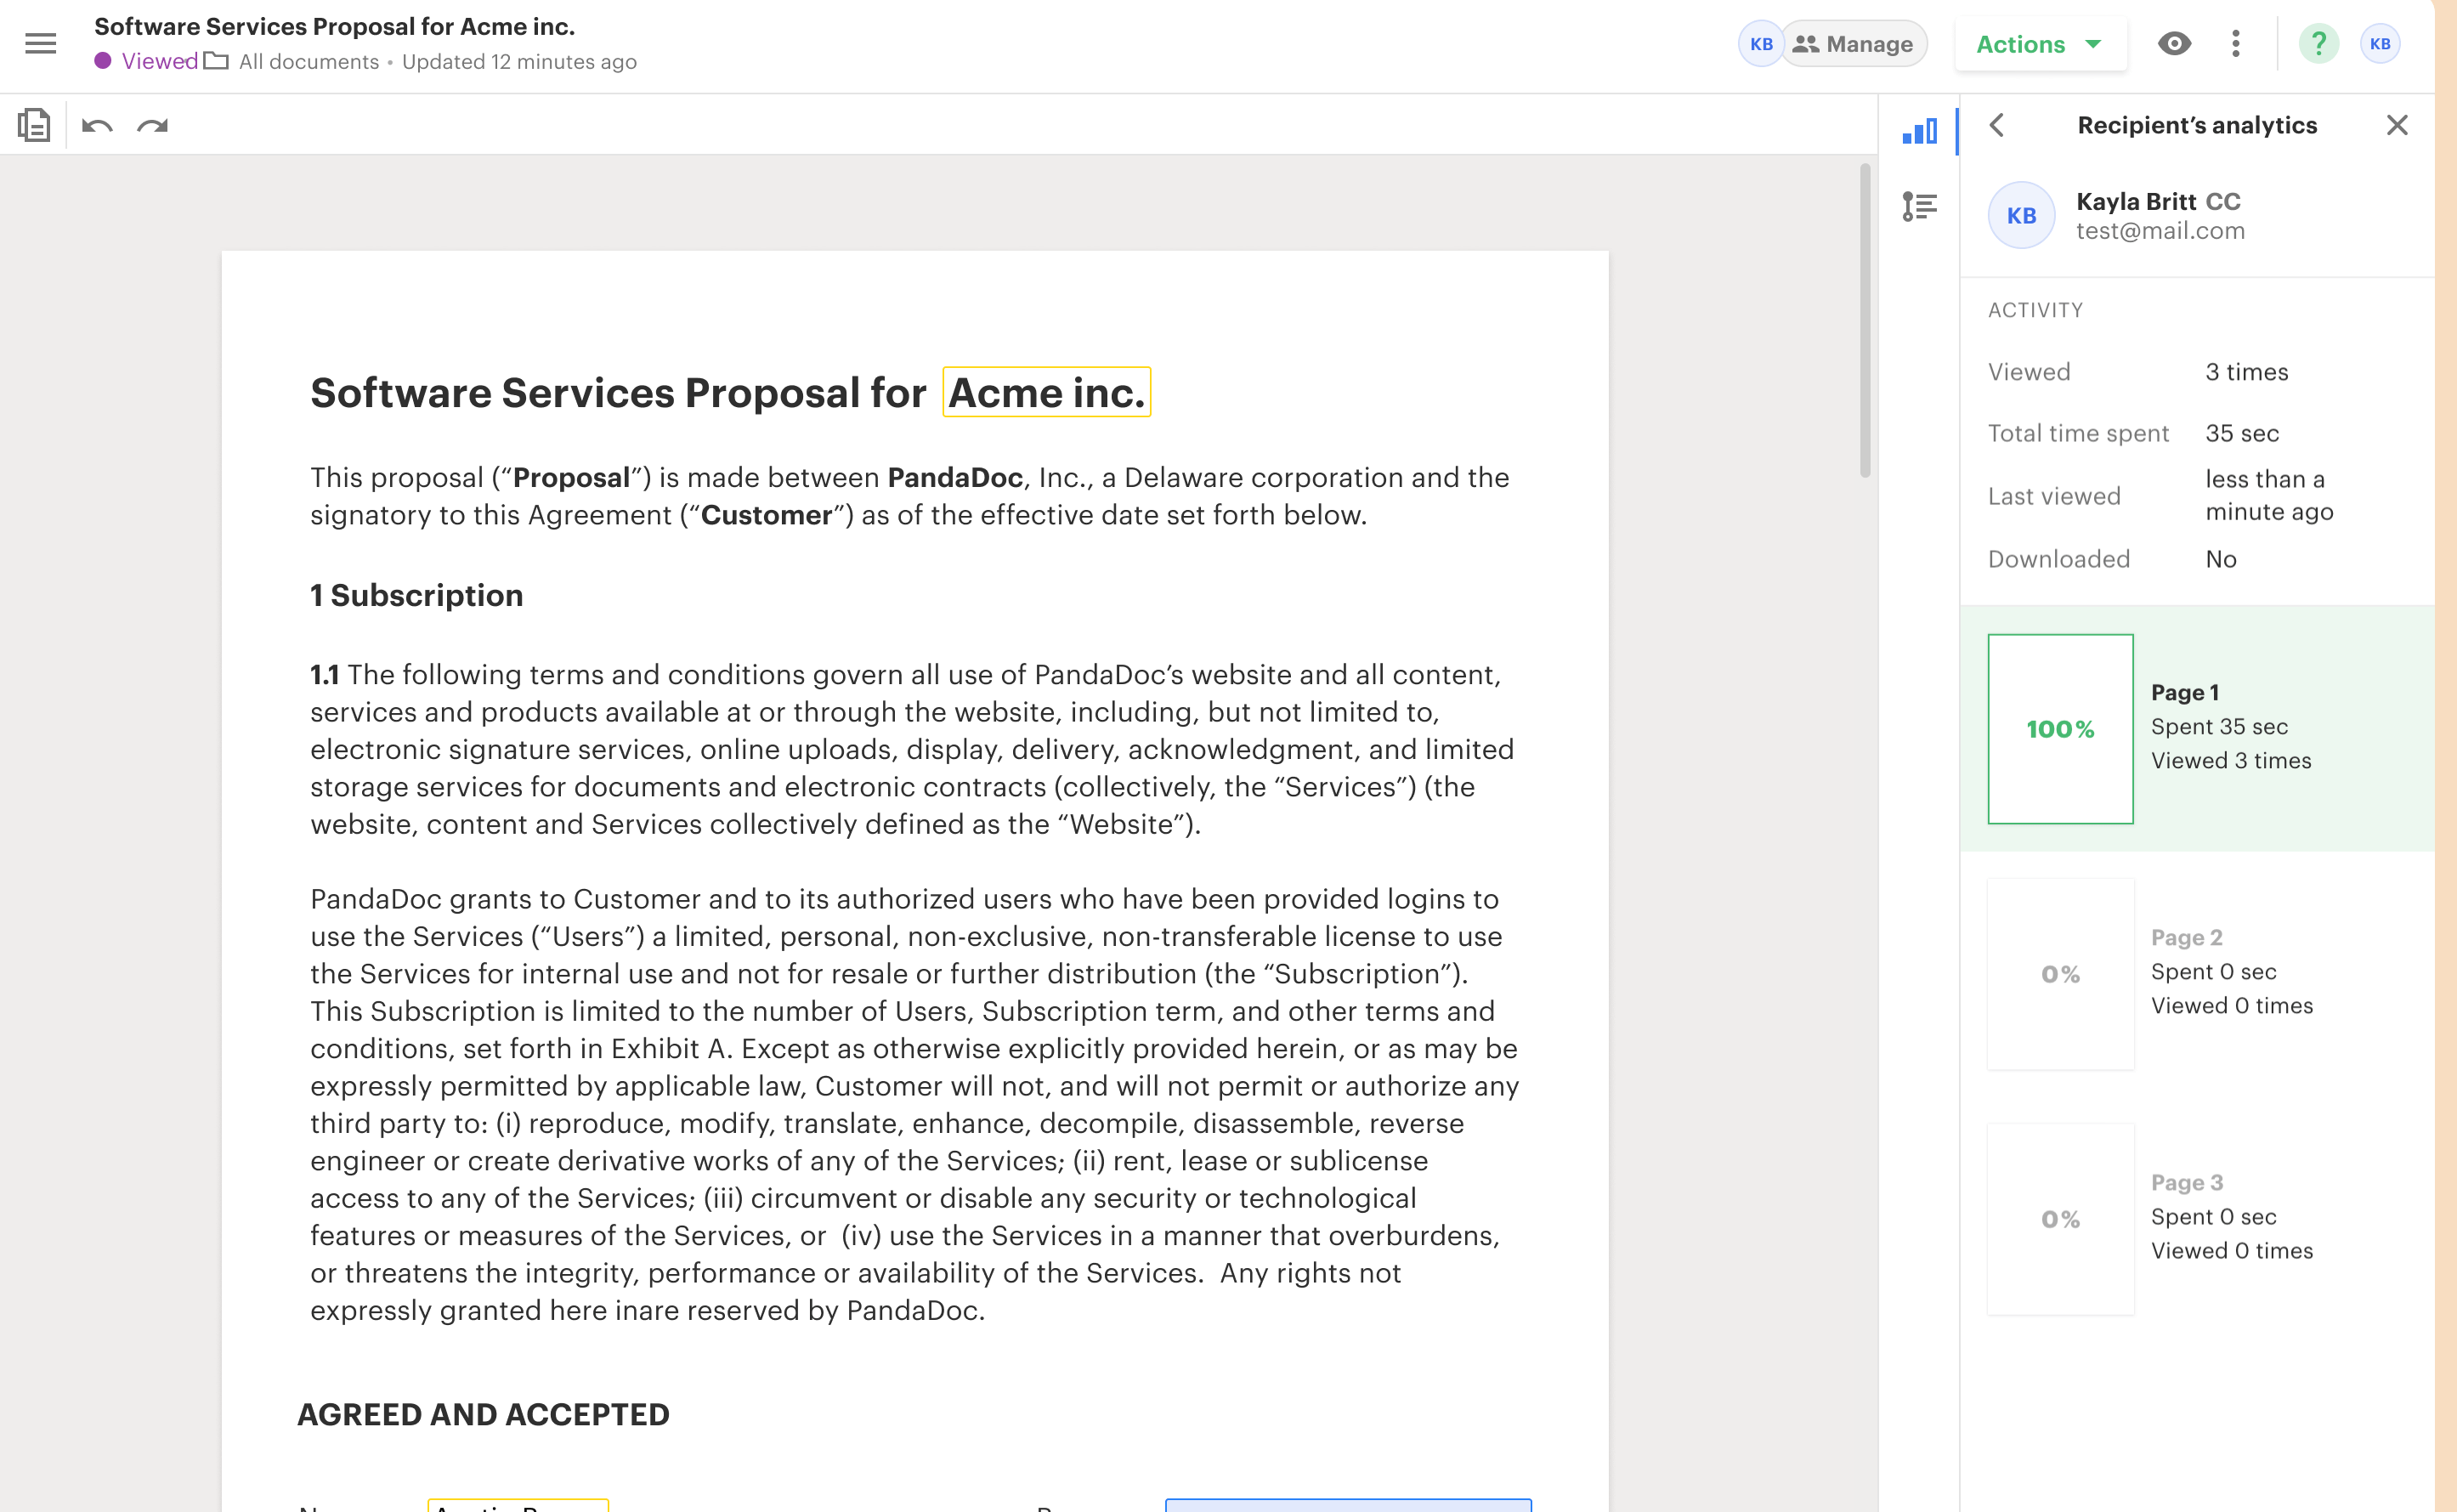Open the KB user account avatar

[x=2380, y=44]
